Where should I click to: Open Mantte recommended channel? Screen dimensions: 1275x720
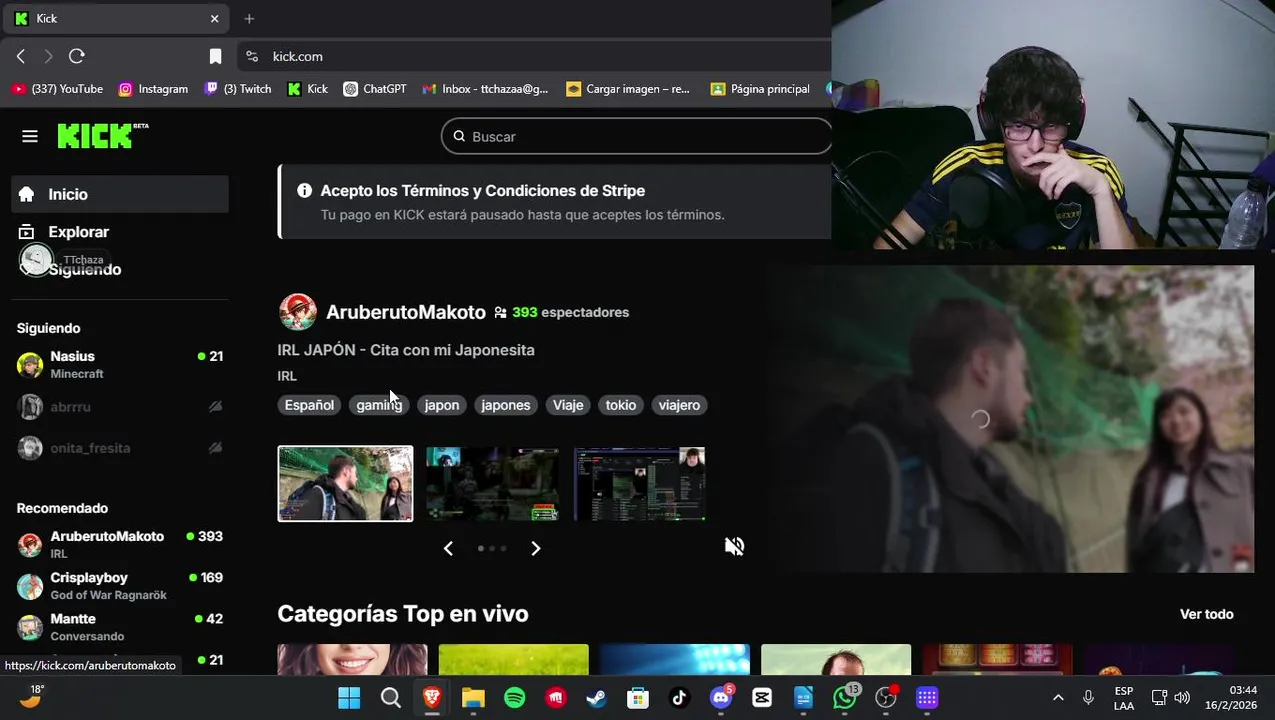click(120, 626)
